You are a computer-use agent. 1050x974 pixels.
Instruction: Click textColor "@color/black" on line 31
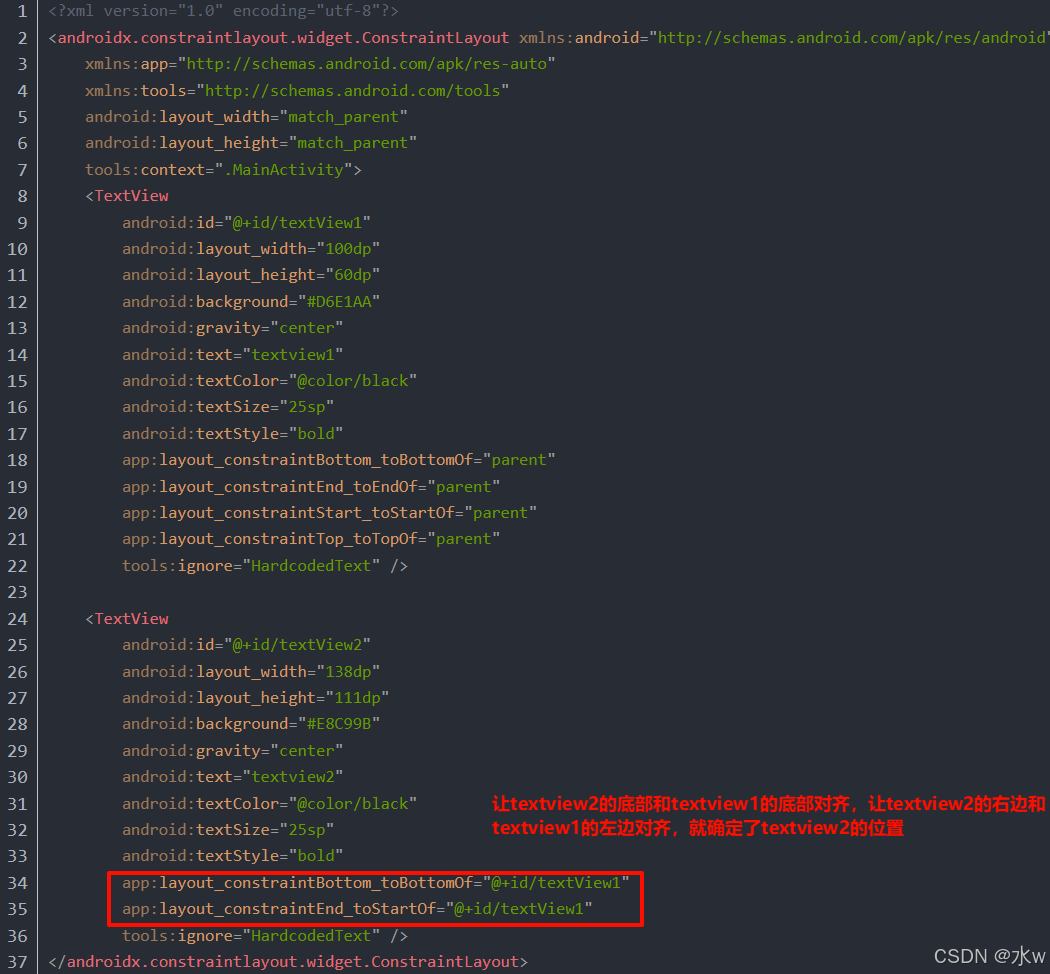[x=269, y=804]
